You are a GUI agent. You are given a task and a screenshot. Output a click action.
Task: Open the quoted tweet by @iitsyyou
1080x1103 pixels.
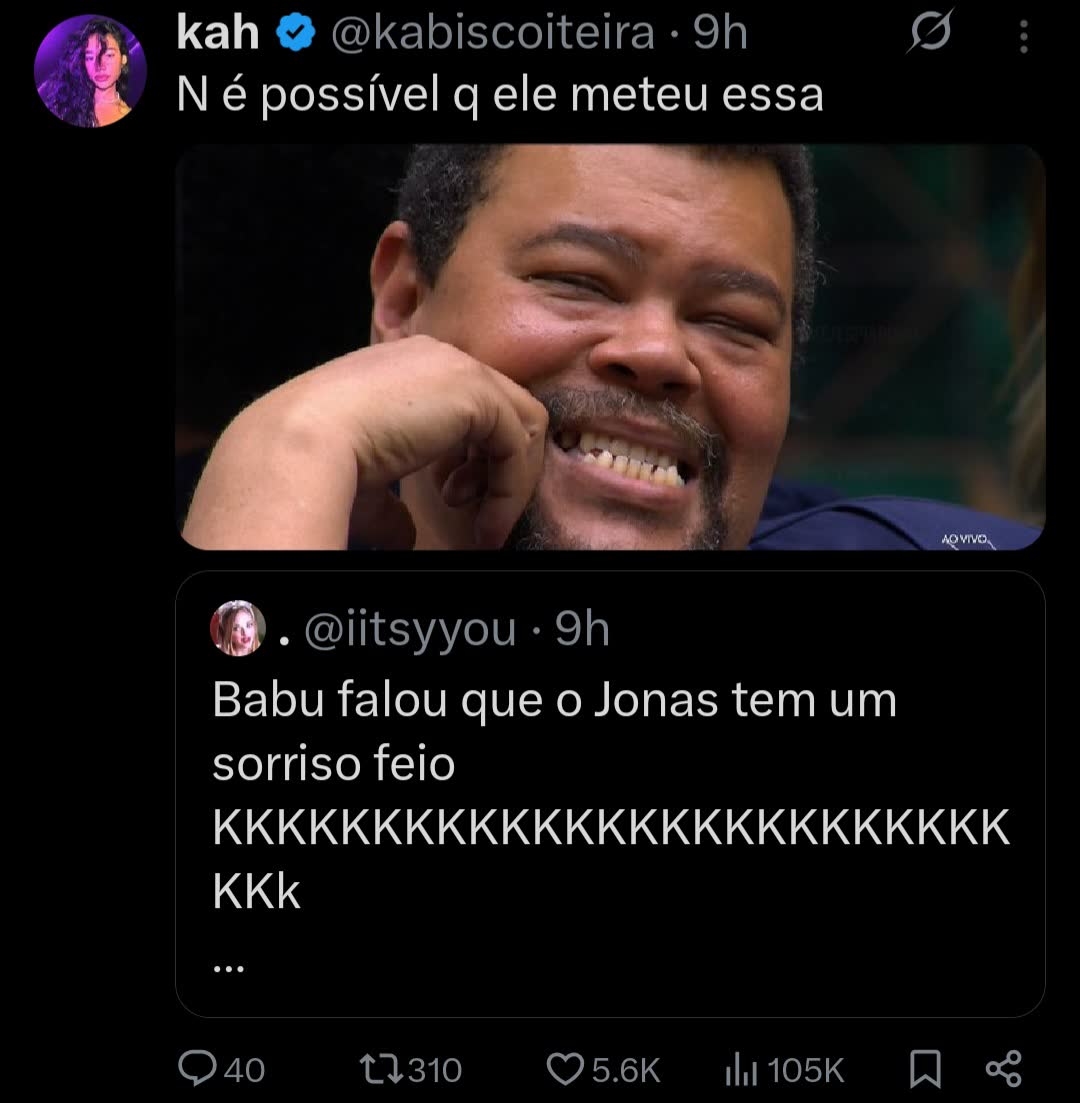610,793
